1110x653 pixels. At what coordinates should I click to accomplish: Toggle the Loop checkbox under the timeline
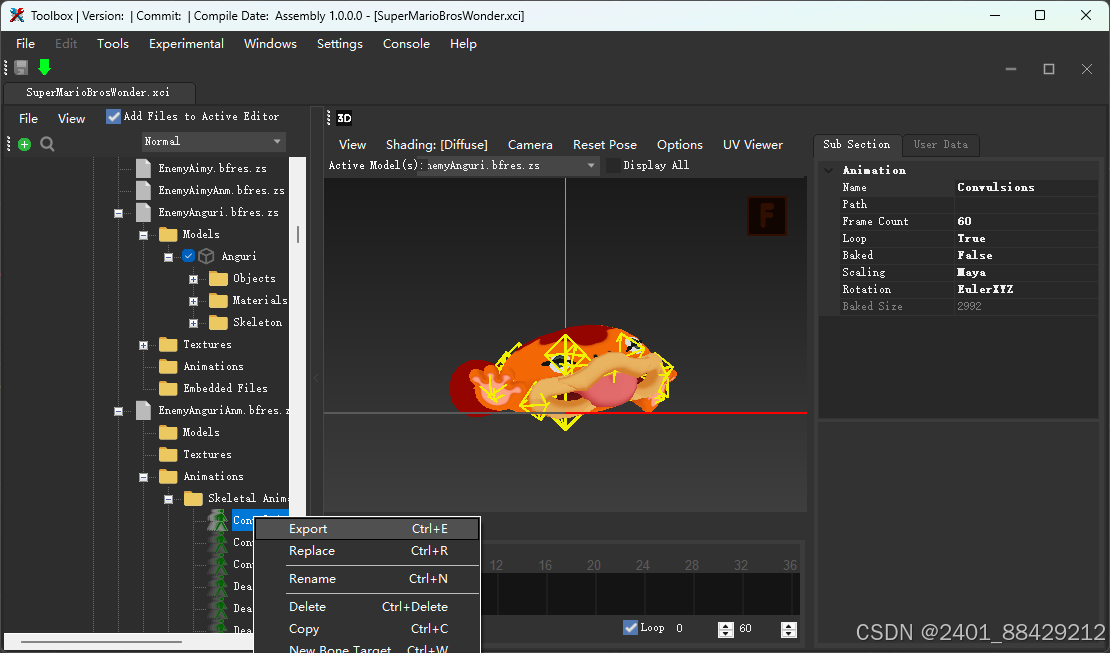click(630, 628)
